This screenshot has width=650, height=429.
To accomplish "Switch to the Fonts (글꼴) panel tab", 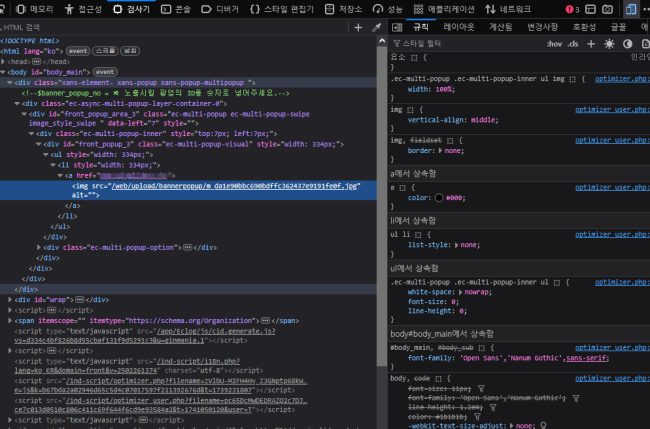I will (x=618, y=27).
